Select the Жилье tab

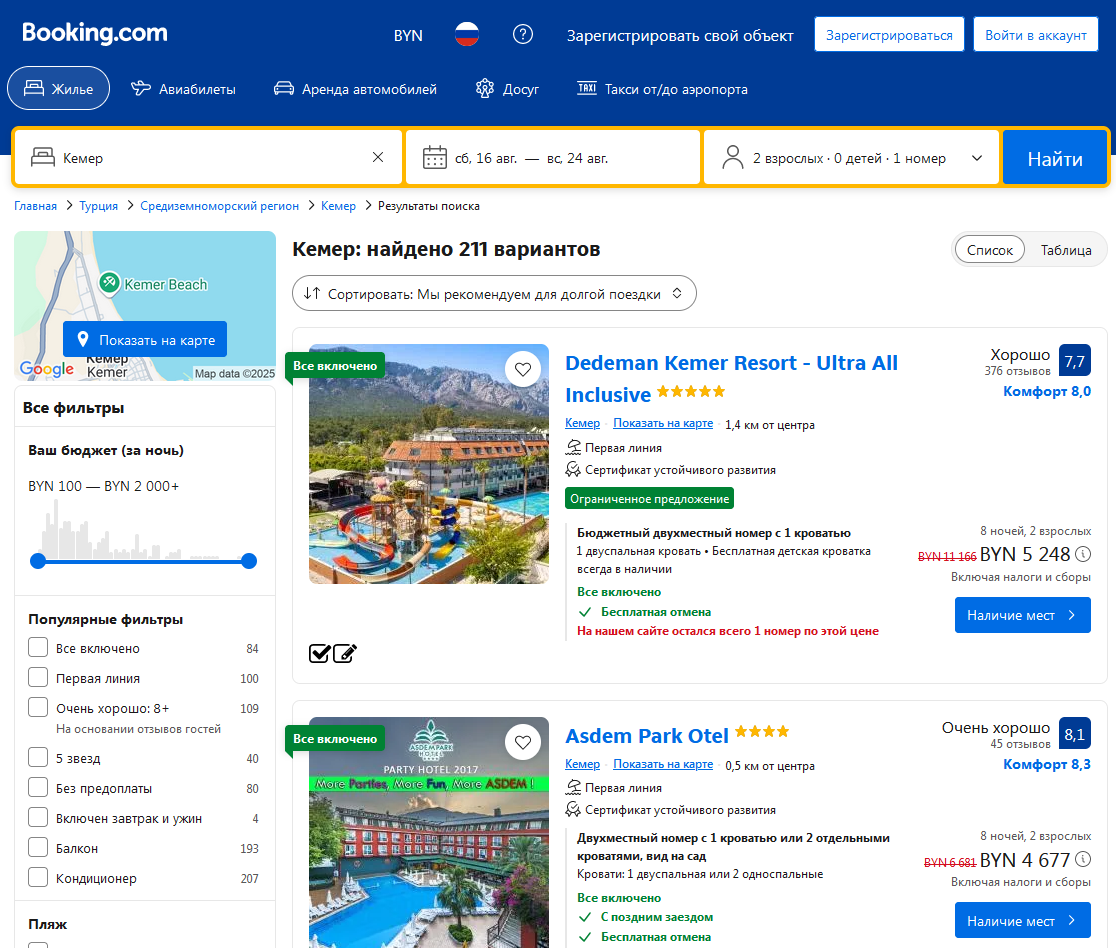click(x=58, y=88)
